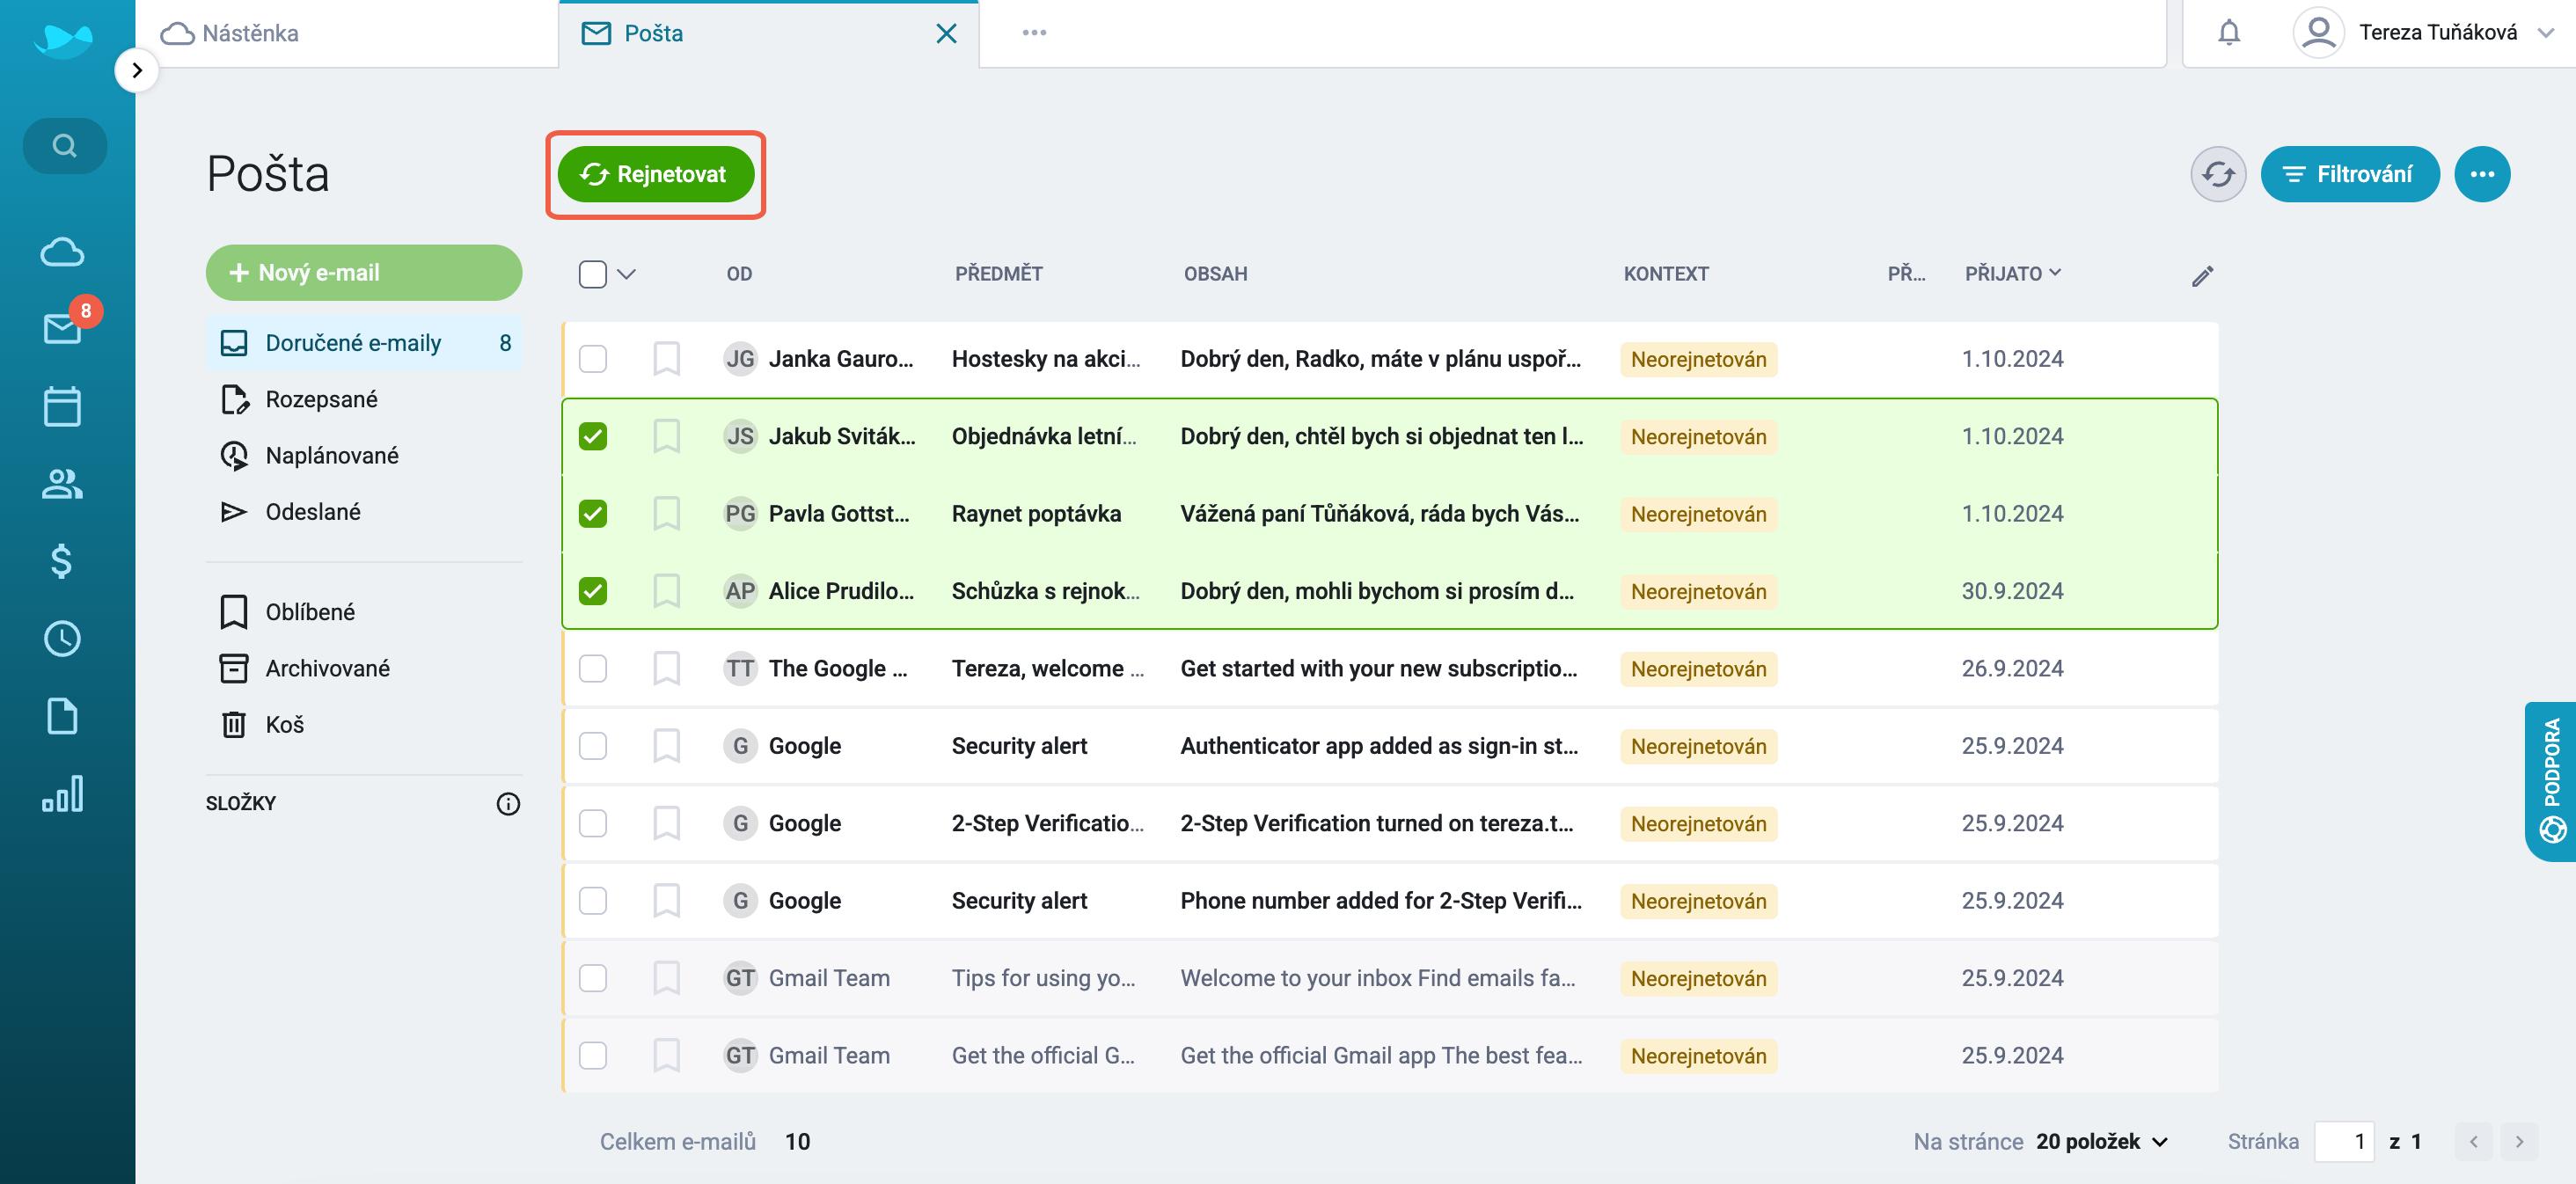The image size is (2576, 1184).
Task: Check the Get the official Gmail app checkbox
Action: click(x=593, y=1055)
